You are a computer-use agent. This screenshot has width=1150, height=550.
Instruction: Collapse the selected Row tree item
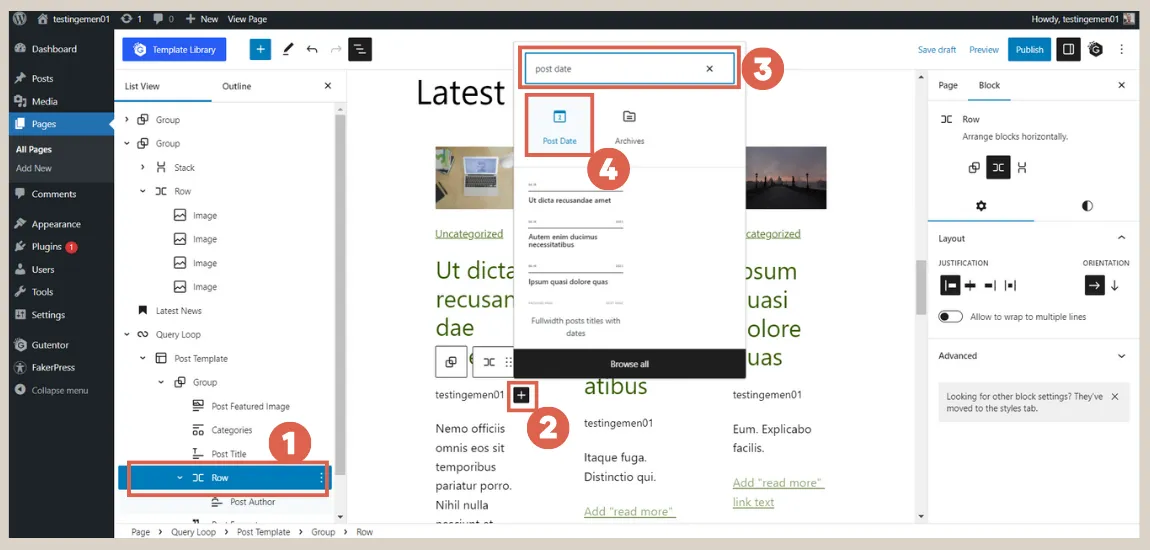click(180, 477)
